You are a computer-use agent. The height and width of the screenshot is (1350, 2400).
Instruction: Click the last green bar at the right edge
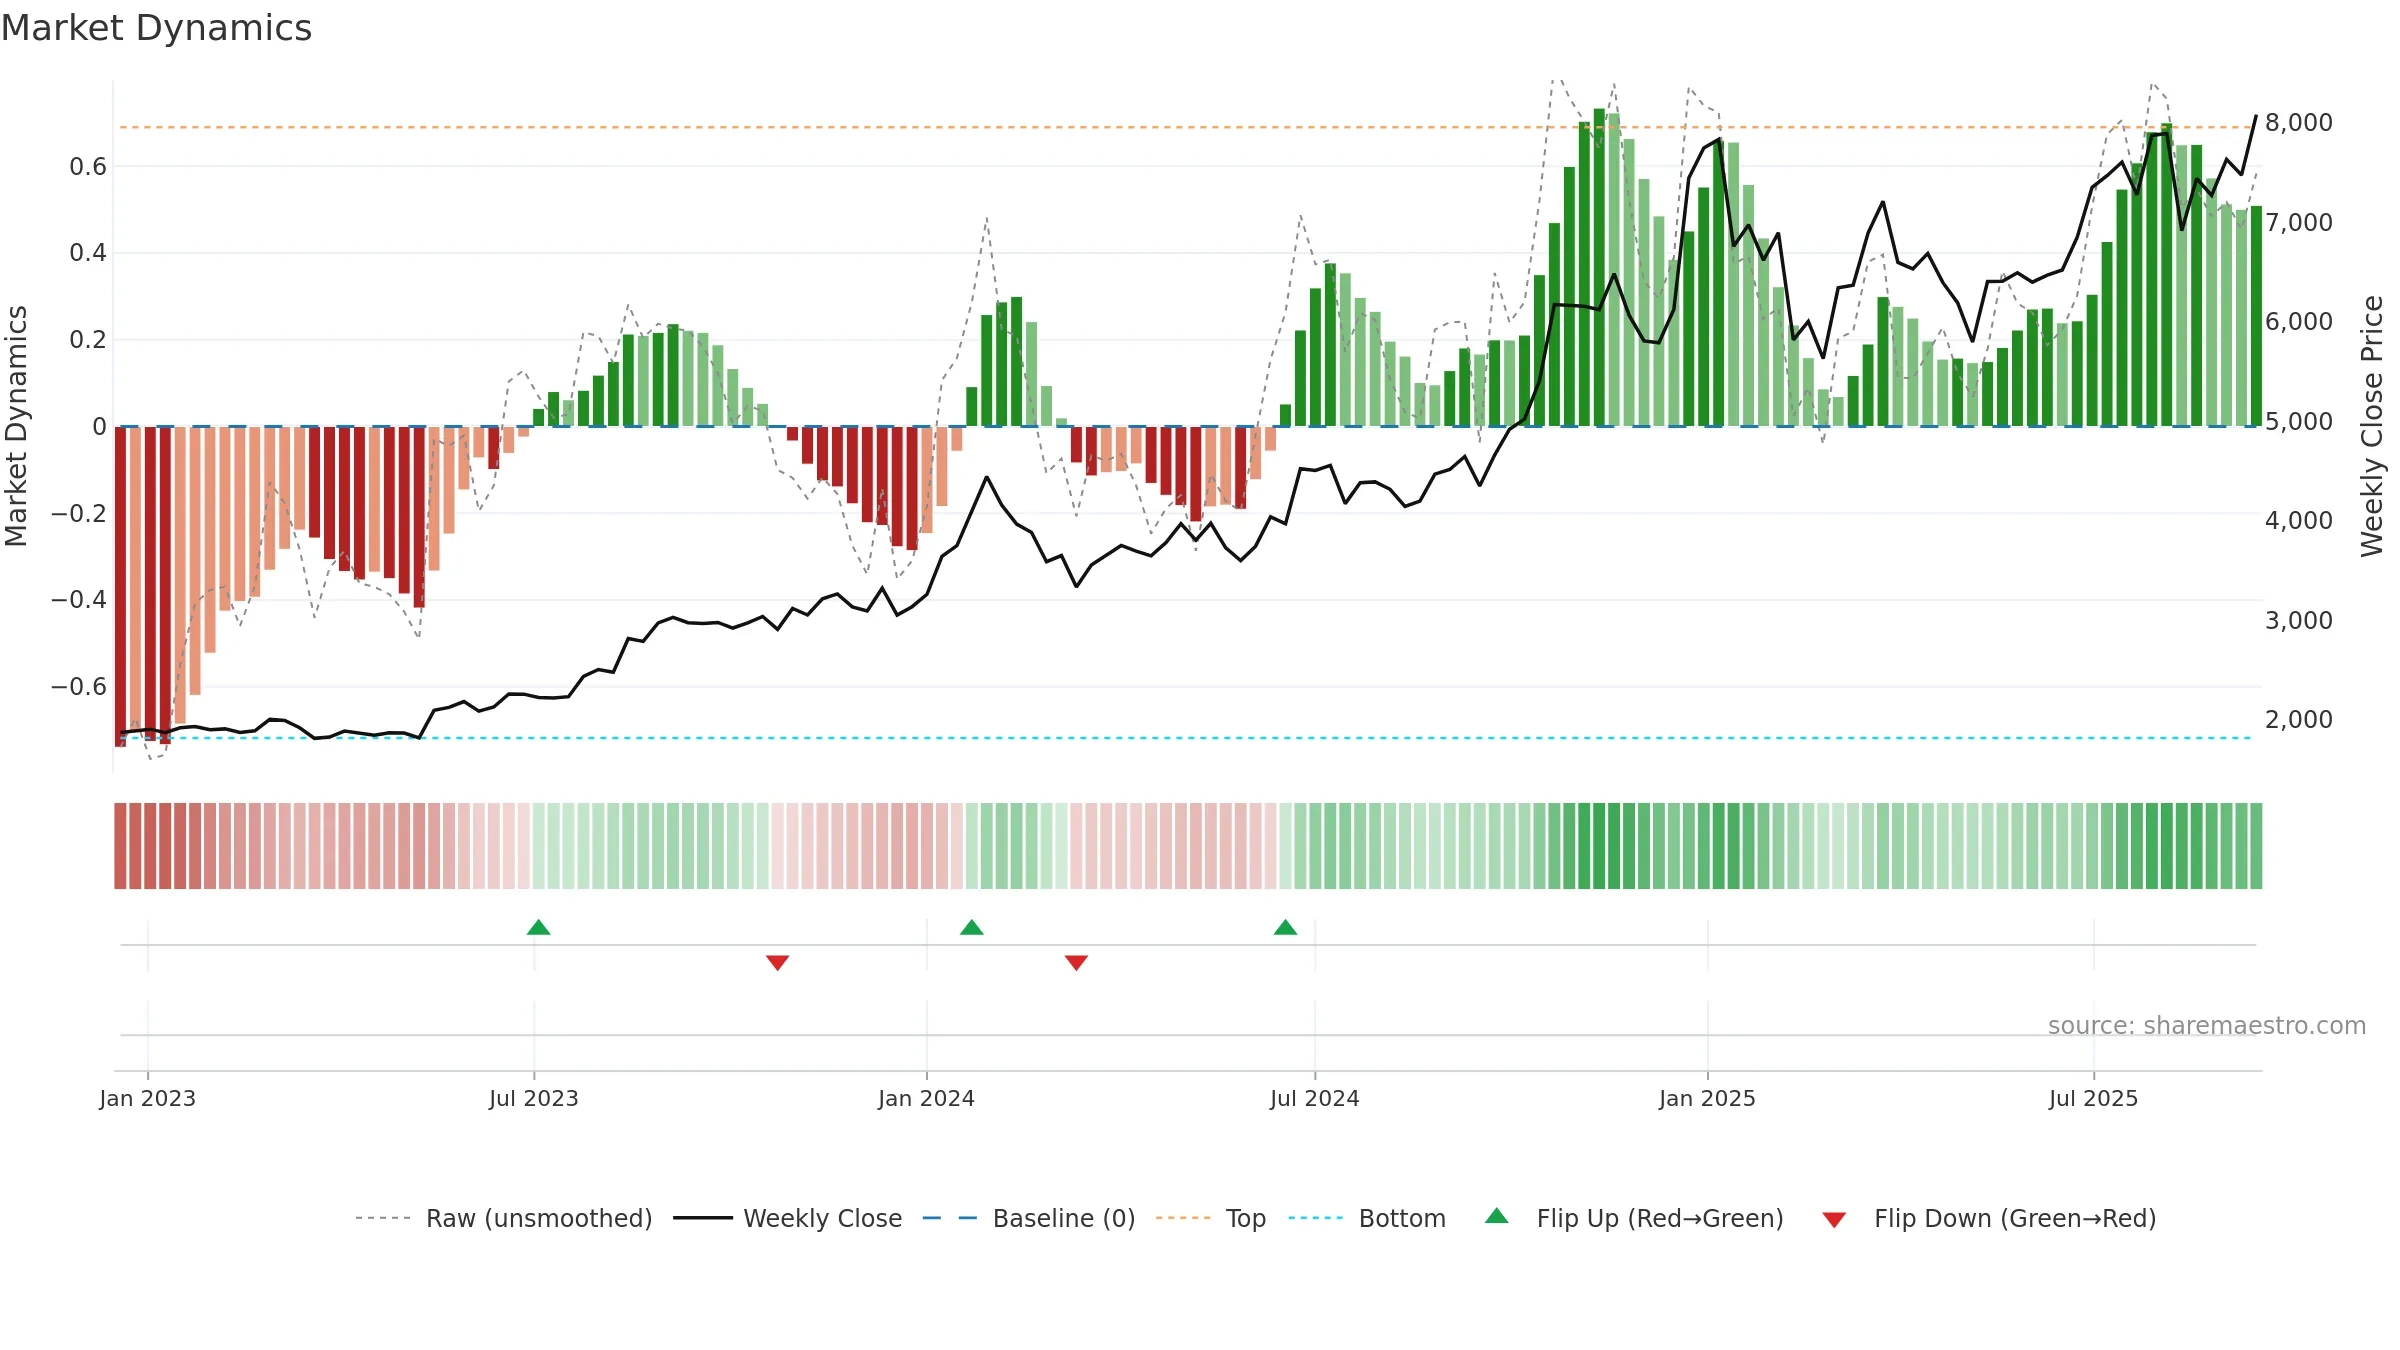pos(2256,316)
